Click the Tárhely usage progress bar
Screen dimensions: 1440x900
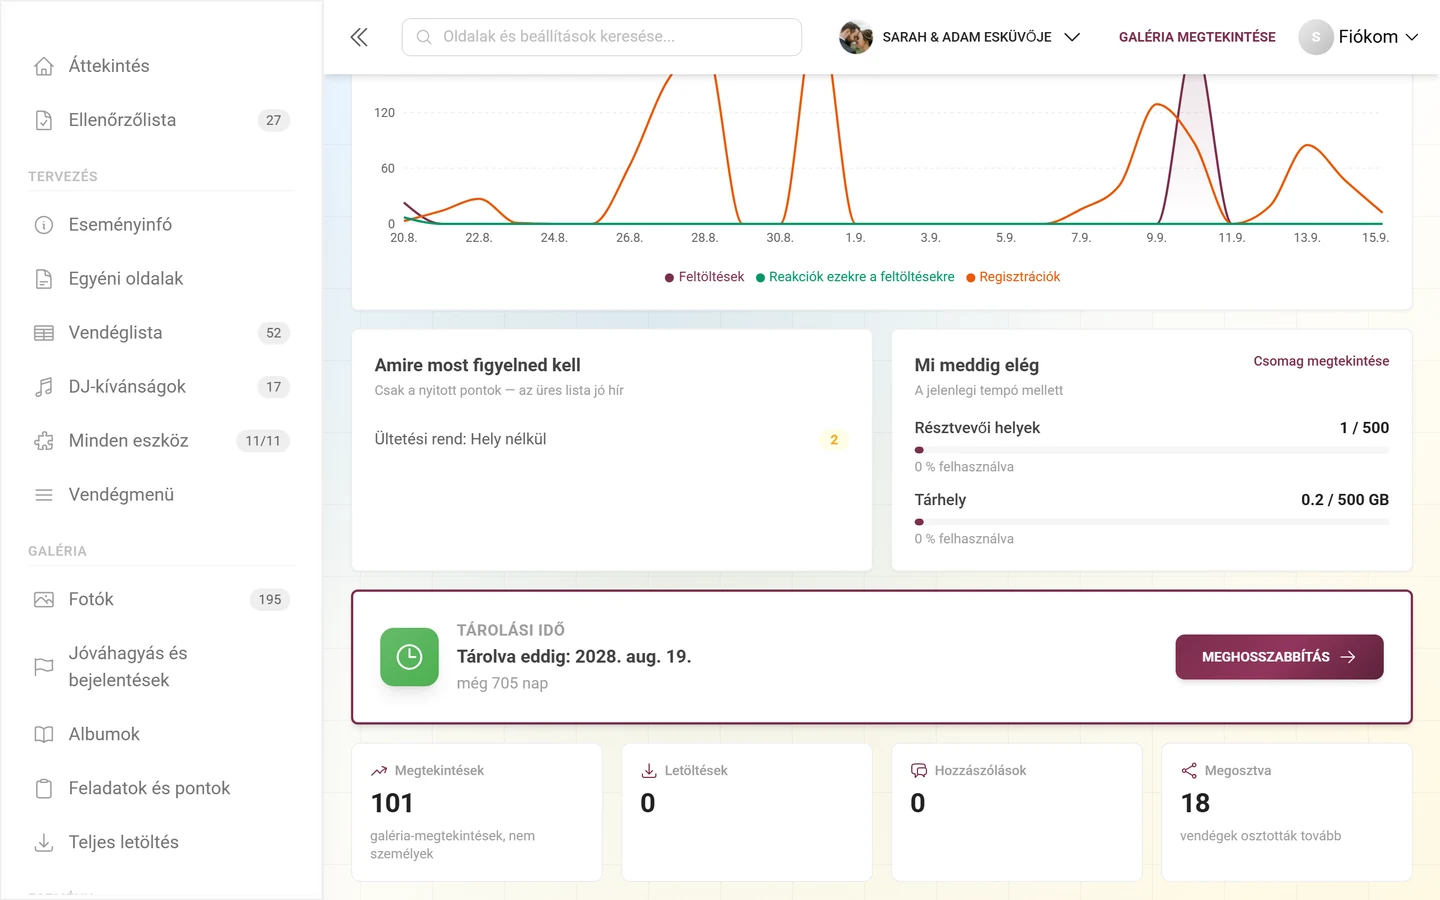pos(1151,522)
